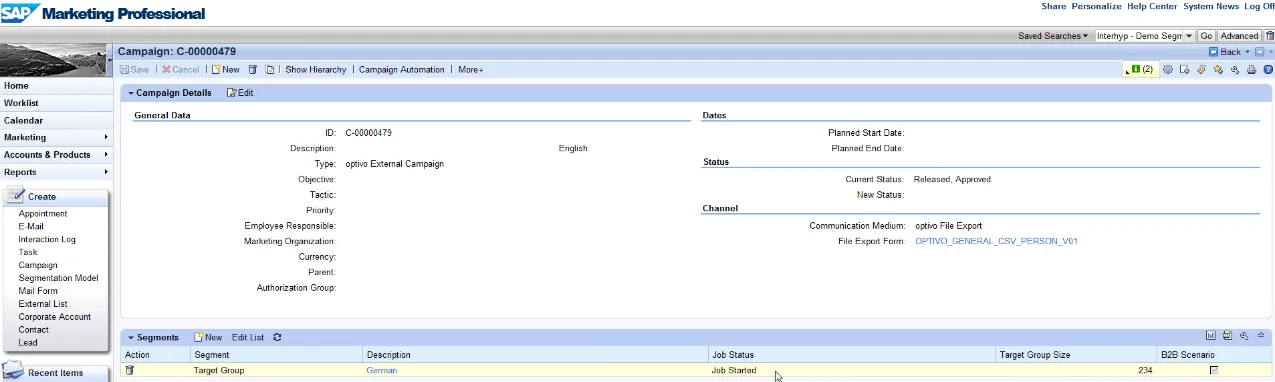Click the Share link in header
This screenshot has width=1275, height=382.
pos(1053,6)
